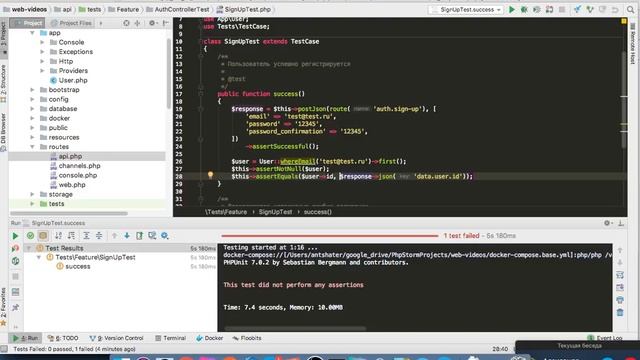Pin the Run tab
Image resolution: width=640 pixels, height=360 pixels.
15,307
